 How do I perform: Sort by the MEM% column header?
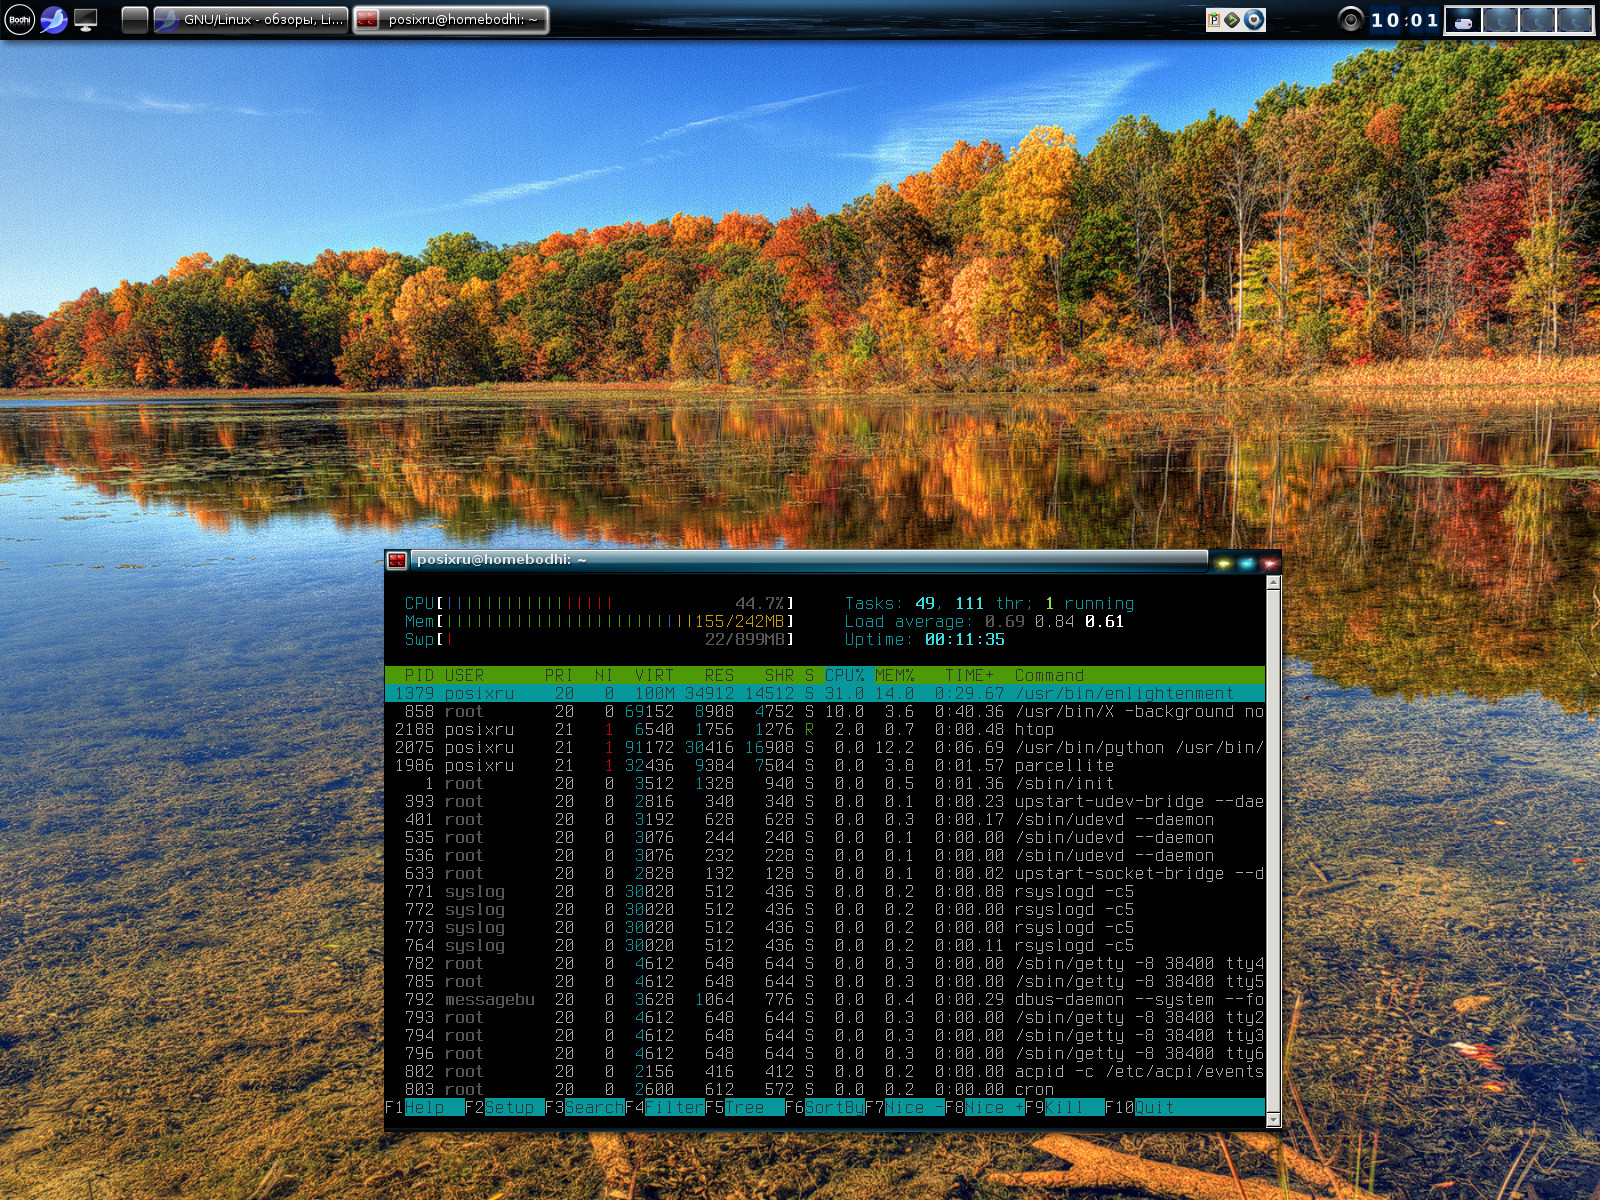point(895,675)
